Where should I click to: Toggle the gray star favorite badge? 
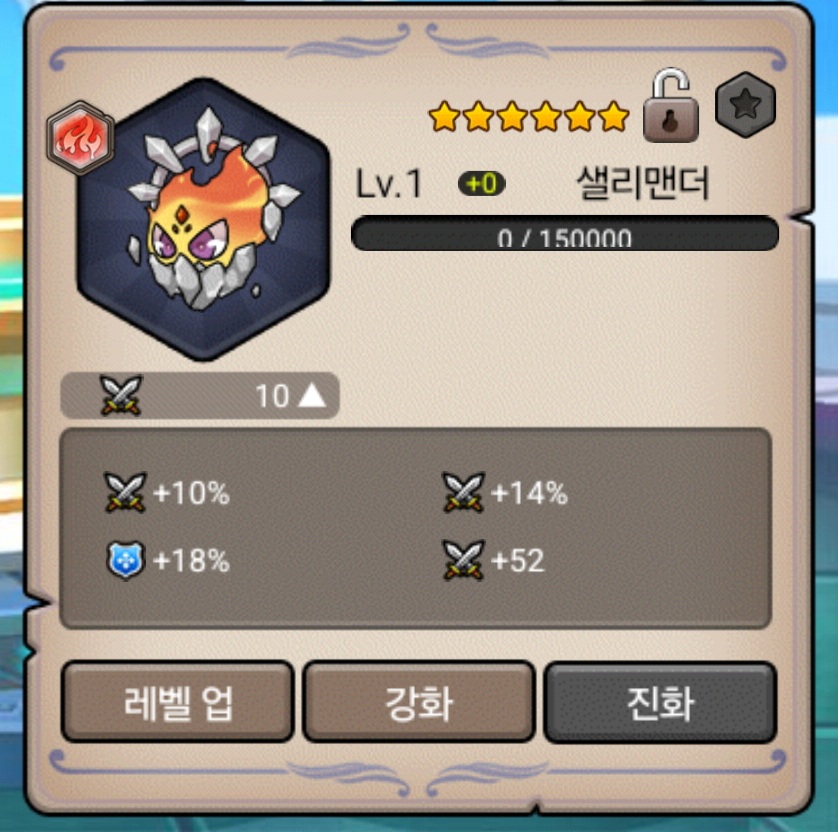[745, 105]
